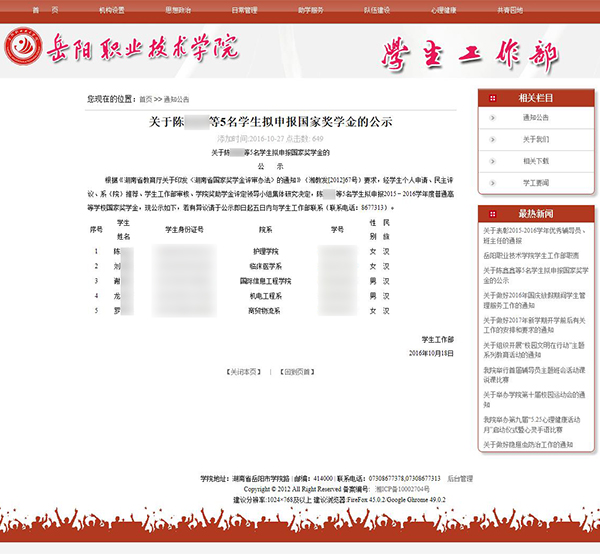Click the arrow icon beside 相关下载 in sidebar
This screenshot has width=600, height=554.
pyautogui.click(x=491, y=161)
